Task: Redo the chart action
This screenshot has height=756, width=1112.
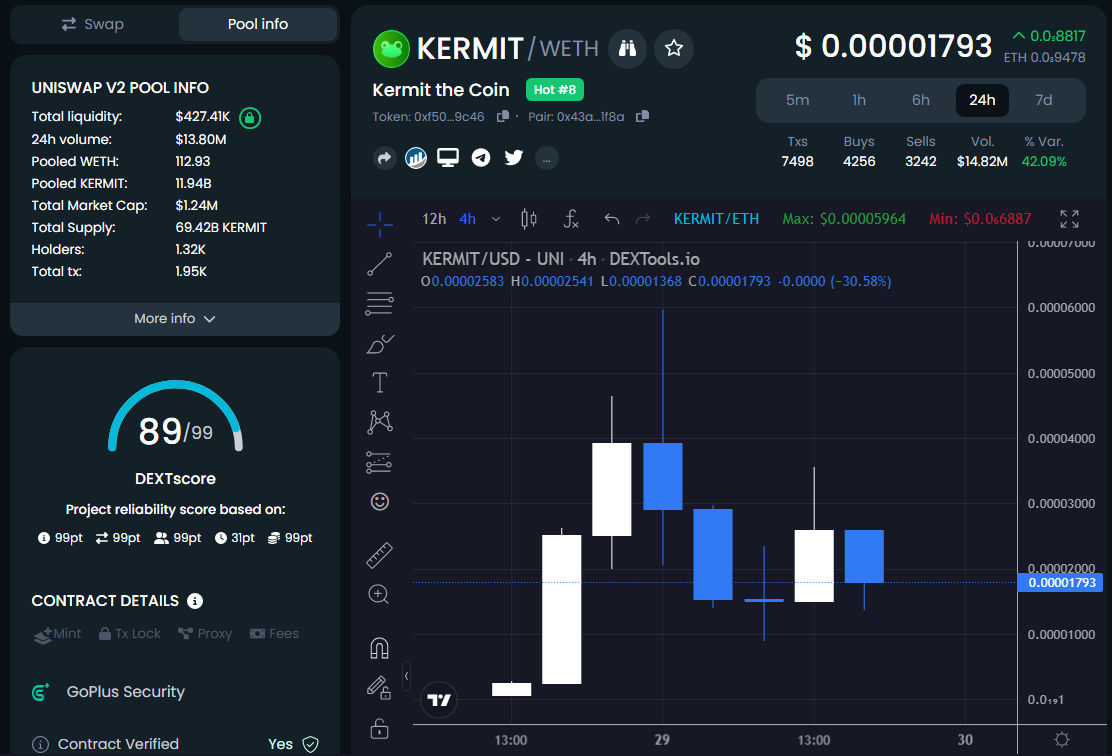Action: [x=643, y=219]
